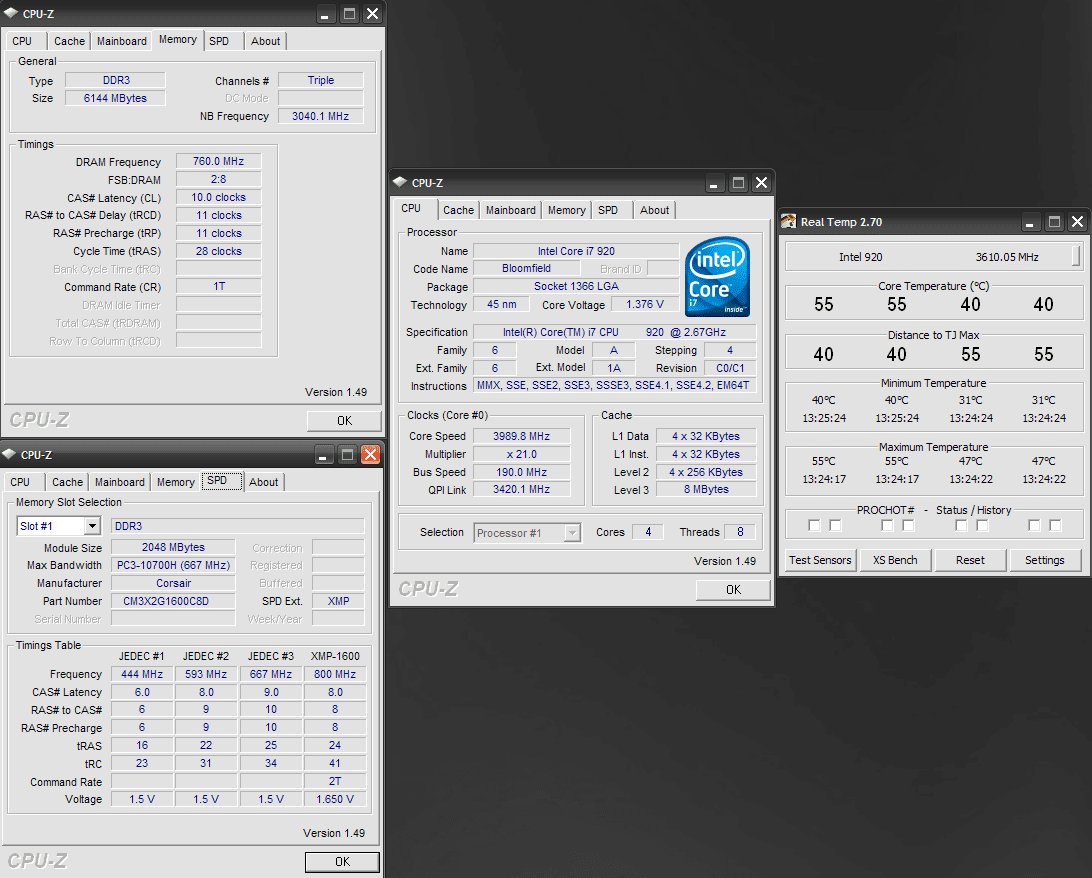Close the Real Temp window

pyautogui.click(x=1077, y=222)
